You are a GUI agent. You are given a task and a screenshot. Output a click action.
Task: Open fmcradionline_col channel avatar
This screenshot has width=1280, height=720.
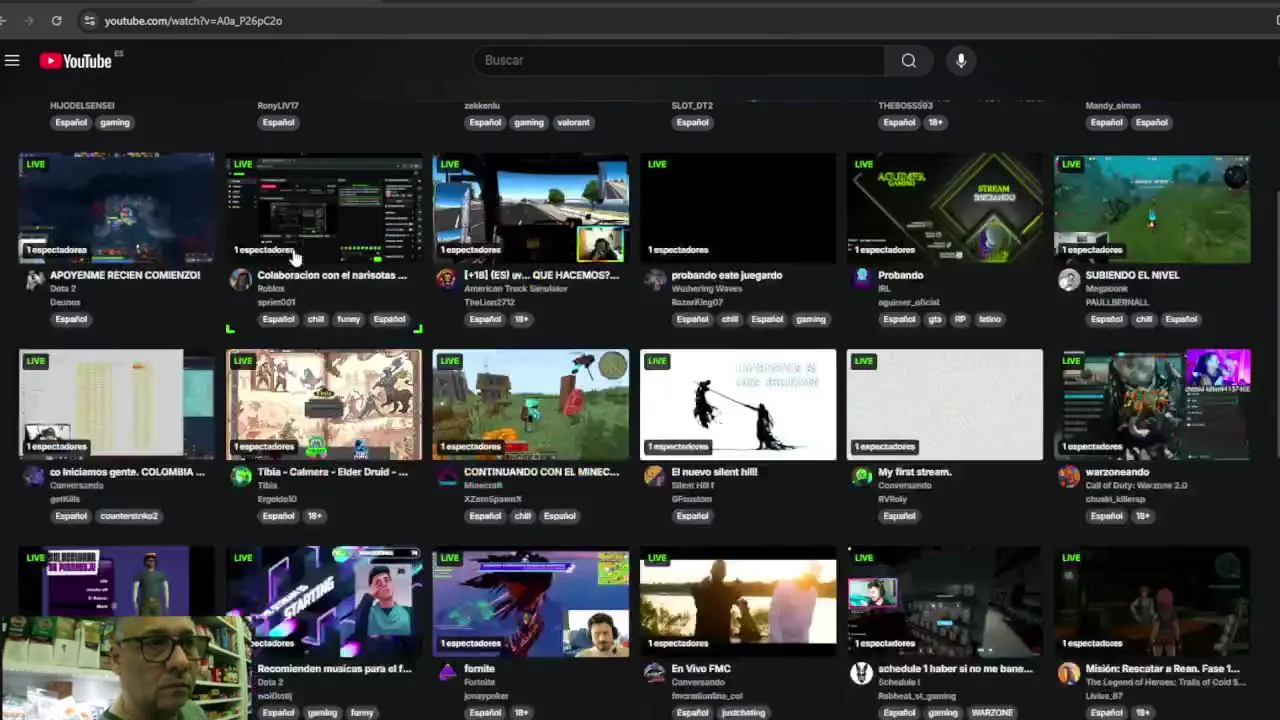click(655, 673)
